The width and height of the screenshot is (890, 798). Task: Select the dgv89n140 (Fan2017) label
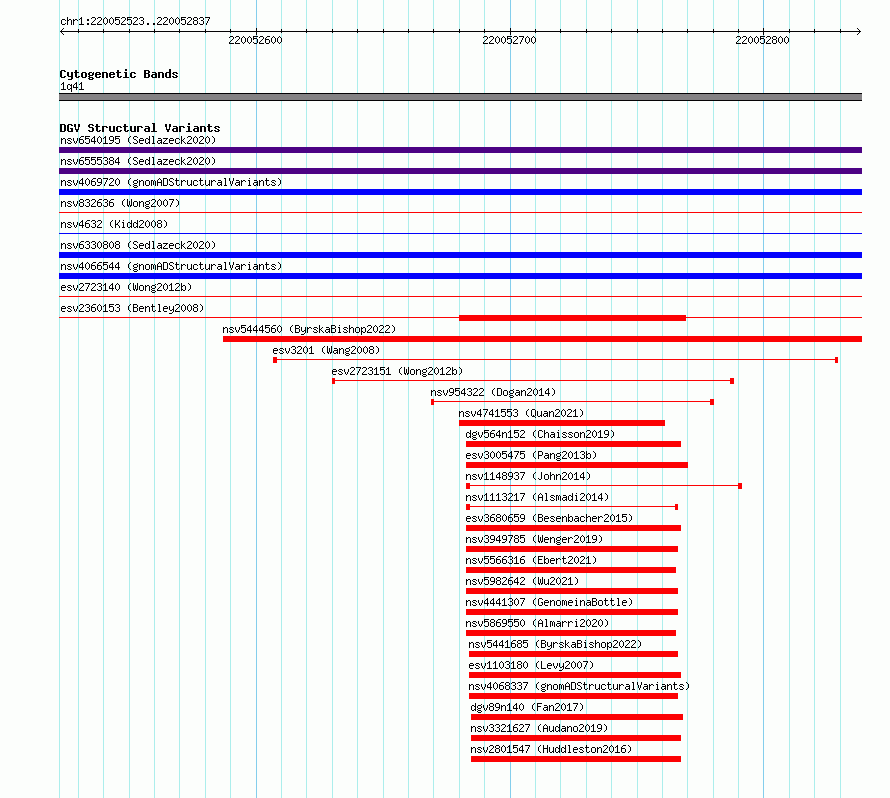527,707
